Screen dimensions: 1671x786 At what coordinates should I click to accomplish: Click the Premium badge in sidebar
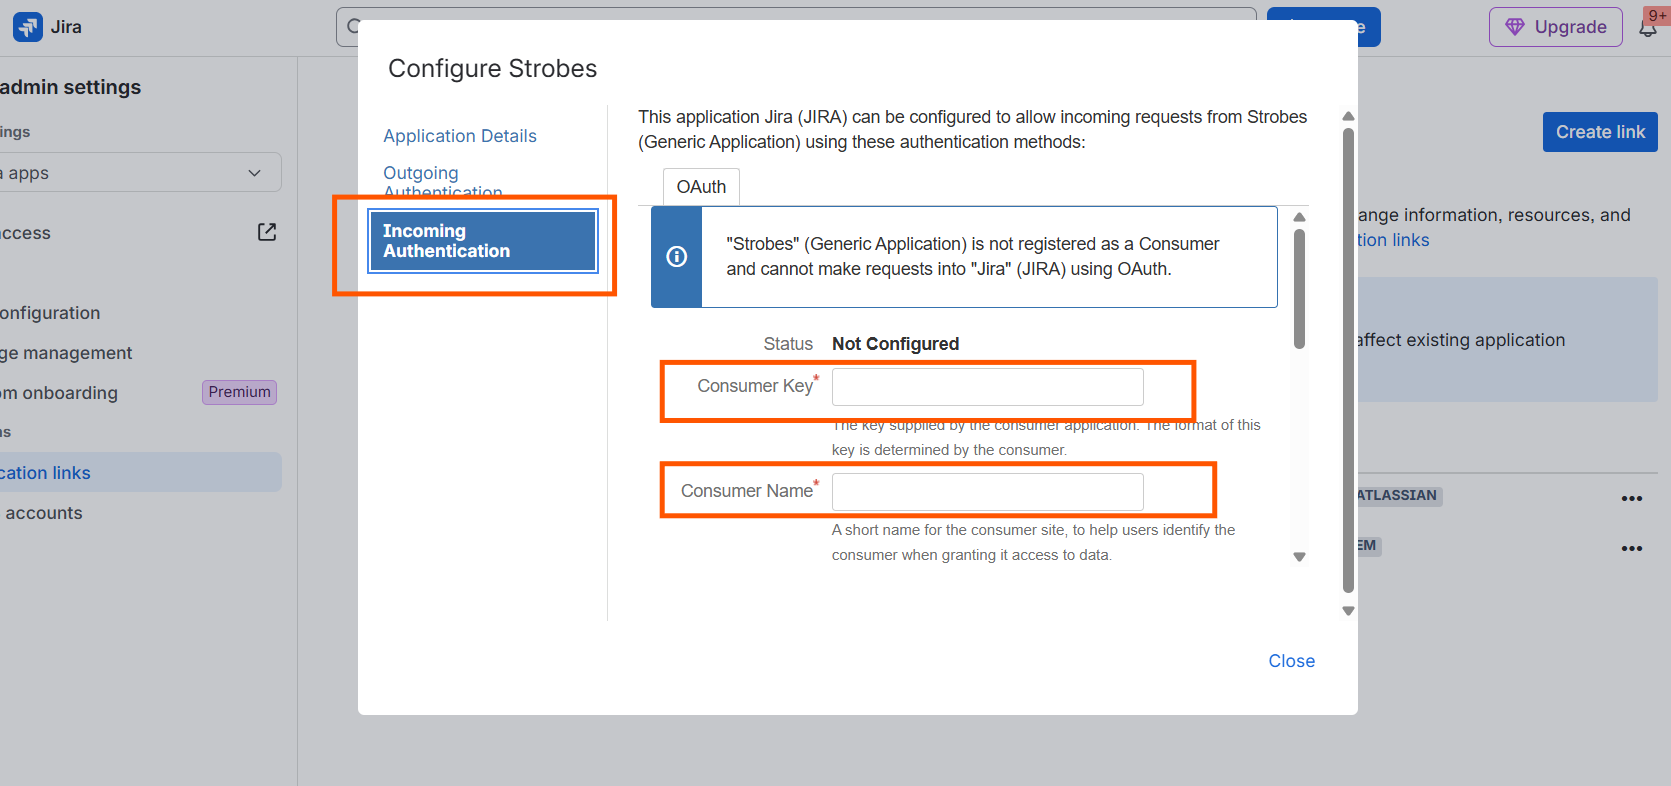[240, 392]
